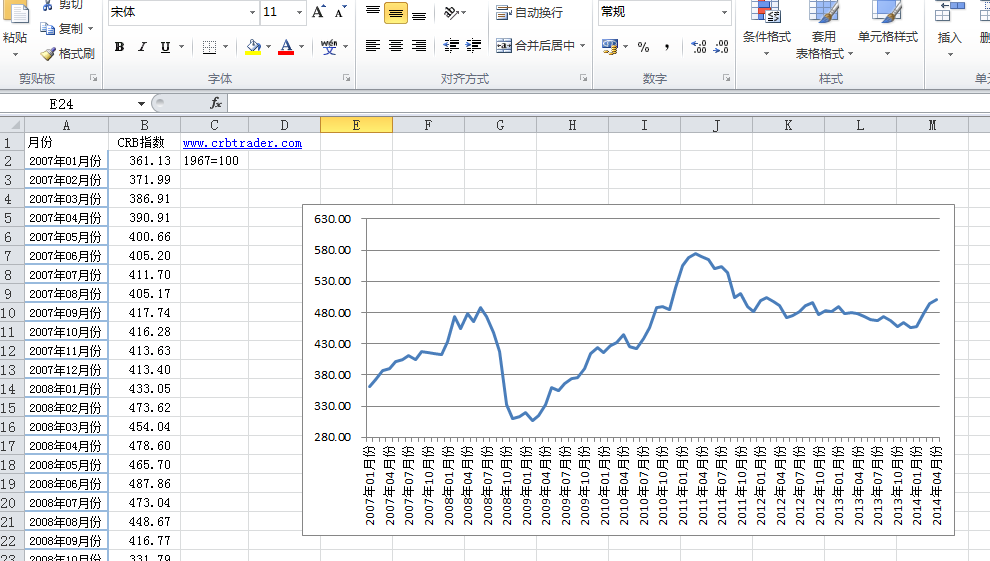
Task: Toggle middle vertical align (highlighted)
Action: [396, 12]
